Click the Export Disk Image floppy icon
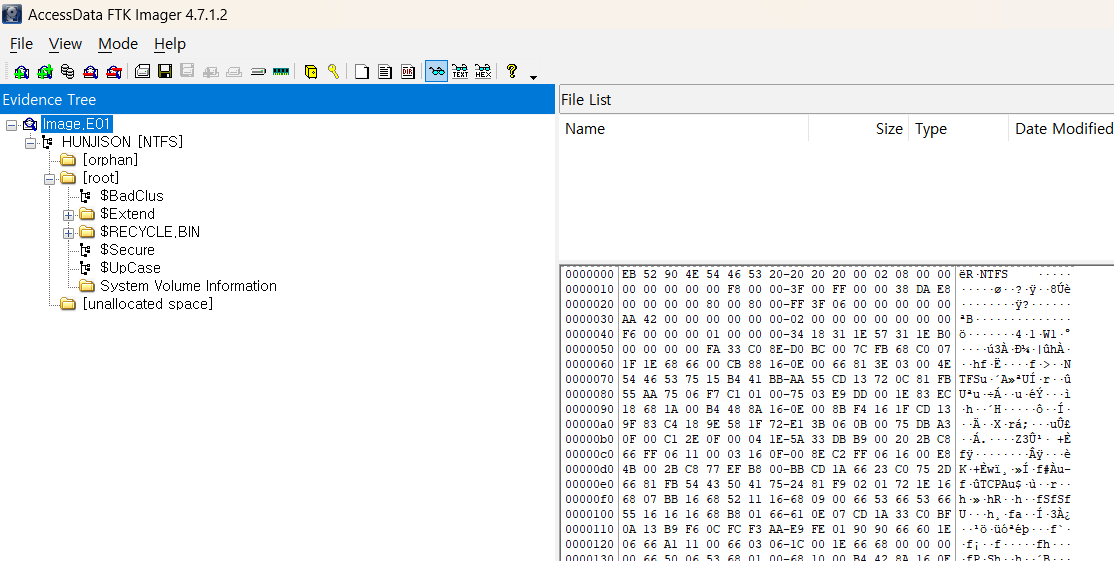The image size is (1114, 561). pos(165,72)
